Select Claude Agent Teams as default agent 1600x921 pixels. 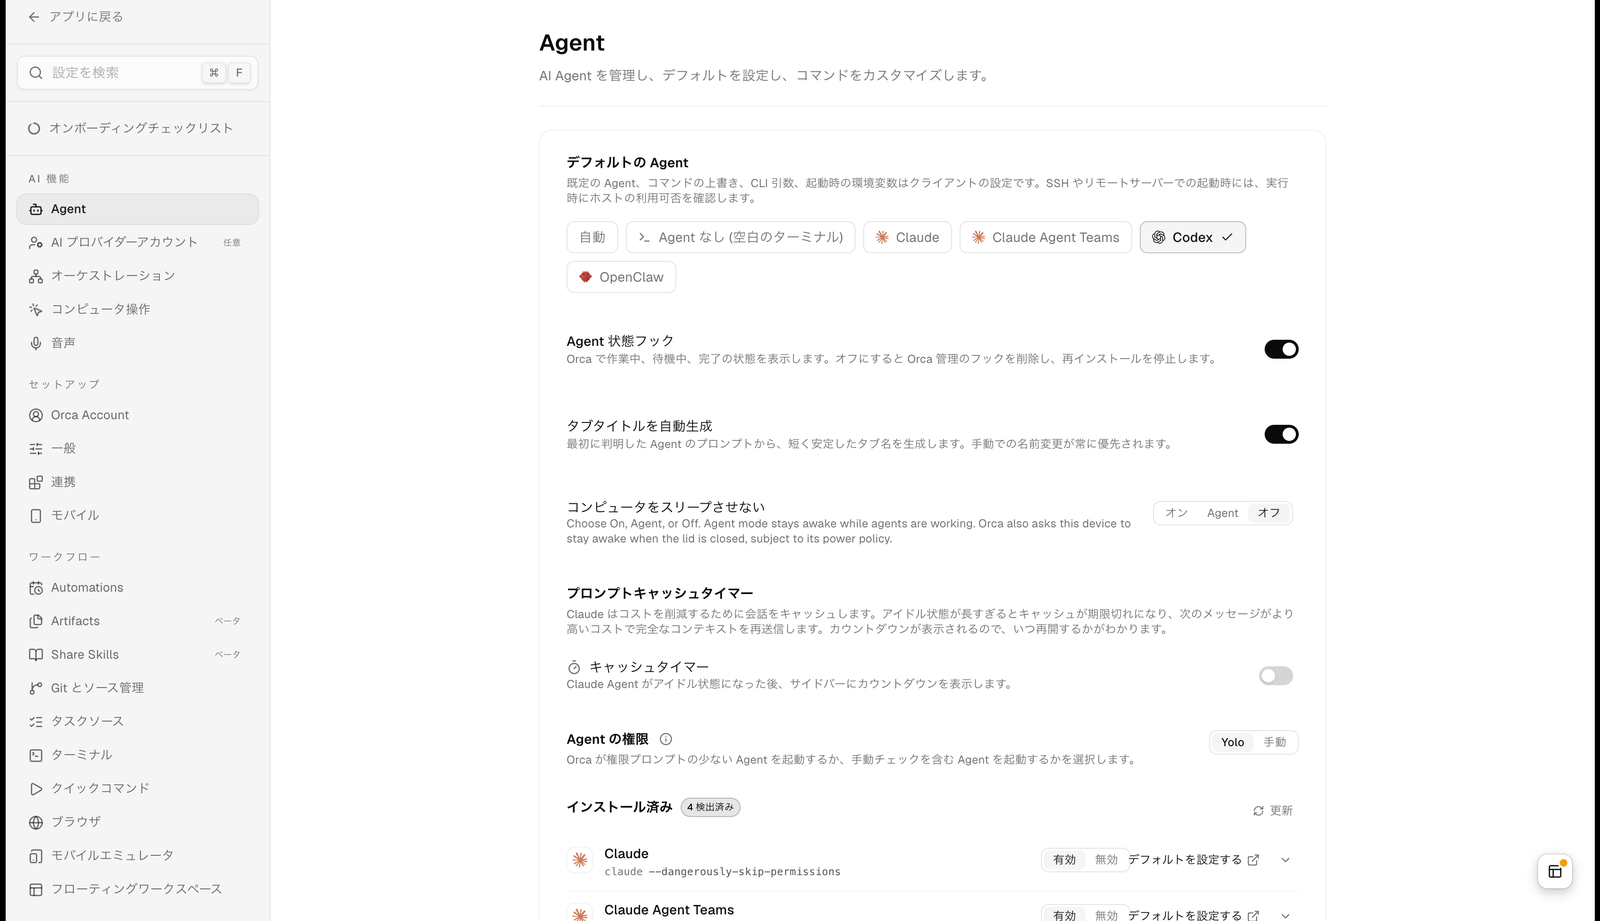click(x=1046, y=237)
